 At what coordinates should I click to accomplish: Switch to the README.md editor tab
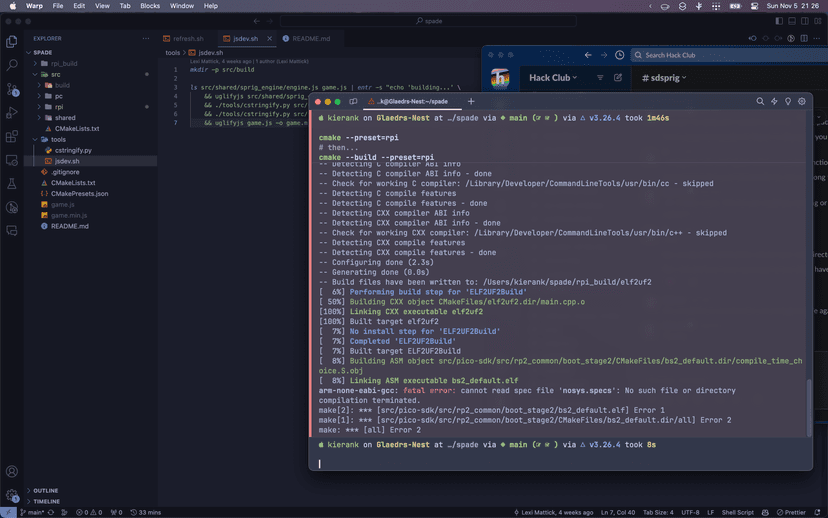point(310,39)
